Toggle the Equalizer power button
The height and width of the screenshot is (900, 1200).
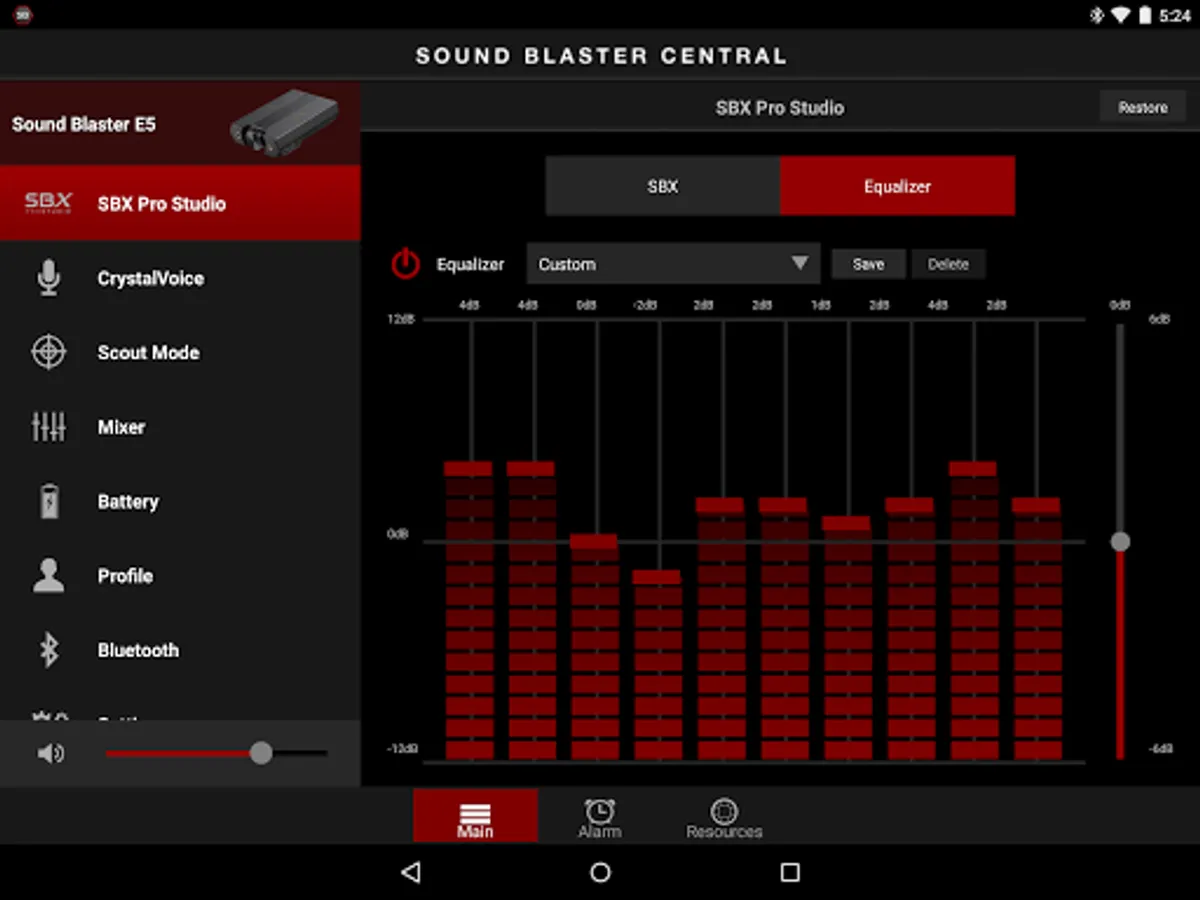pyautogui.click(x=405, y=264)
